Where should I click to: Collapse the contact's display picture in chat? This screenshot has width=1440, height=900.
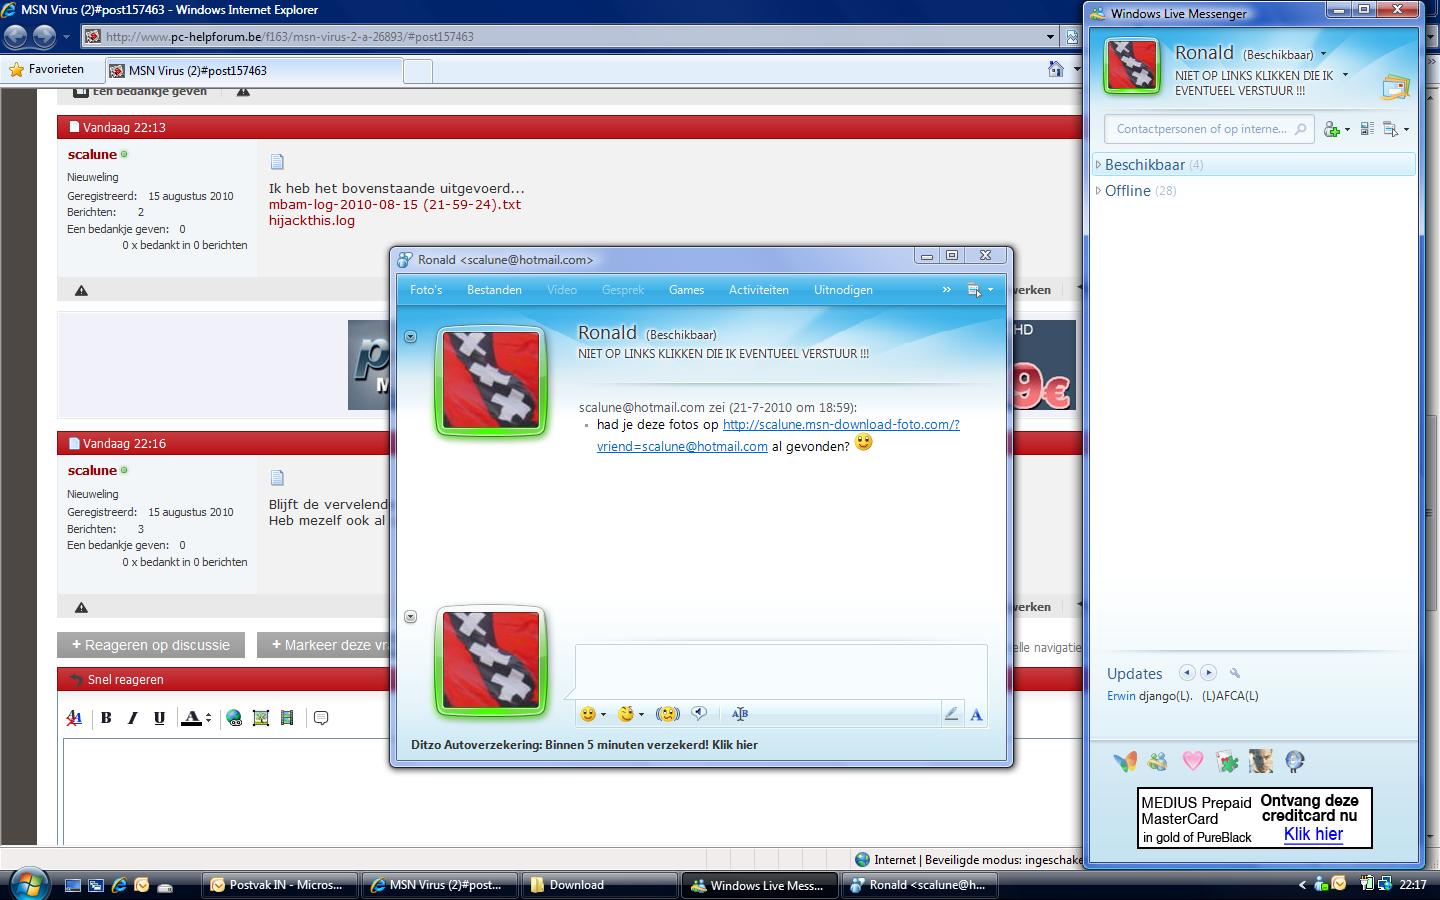(x=410, y=337)
